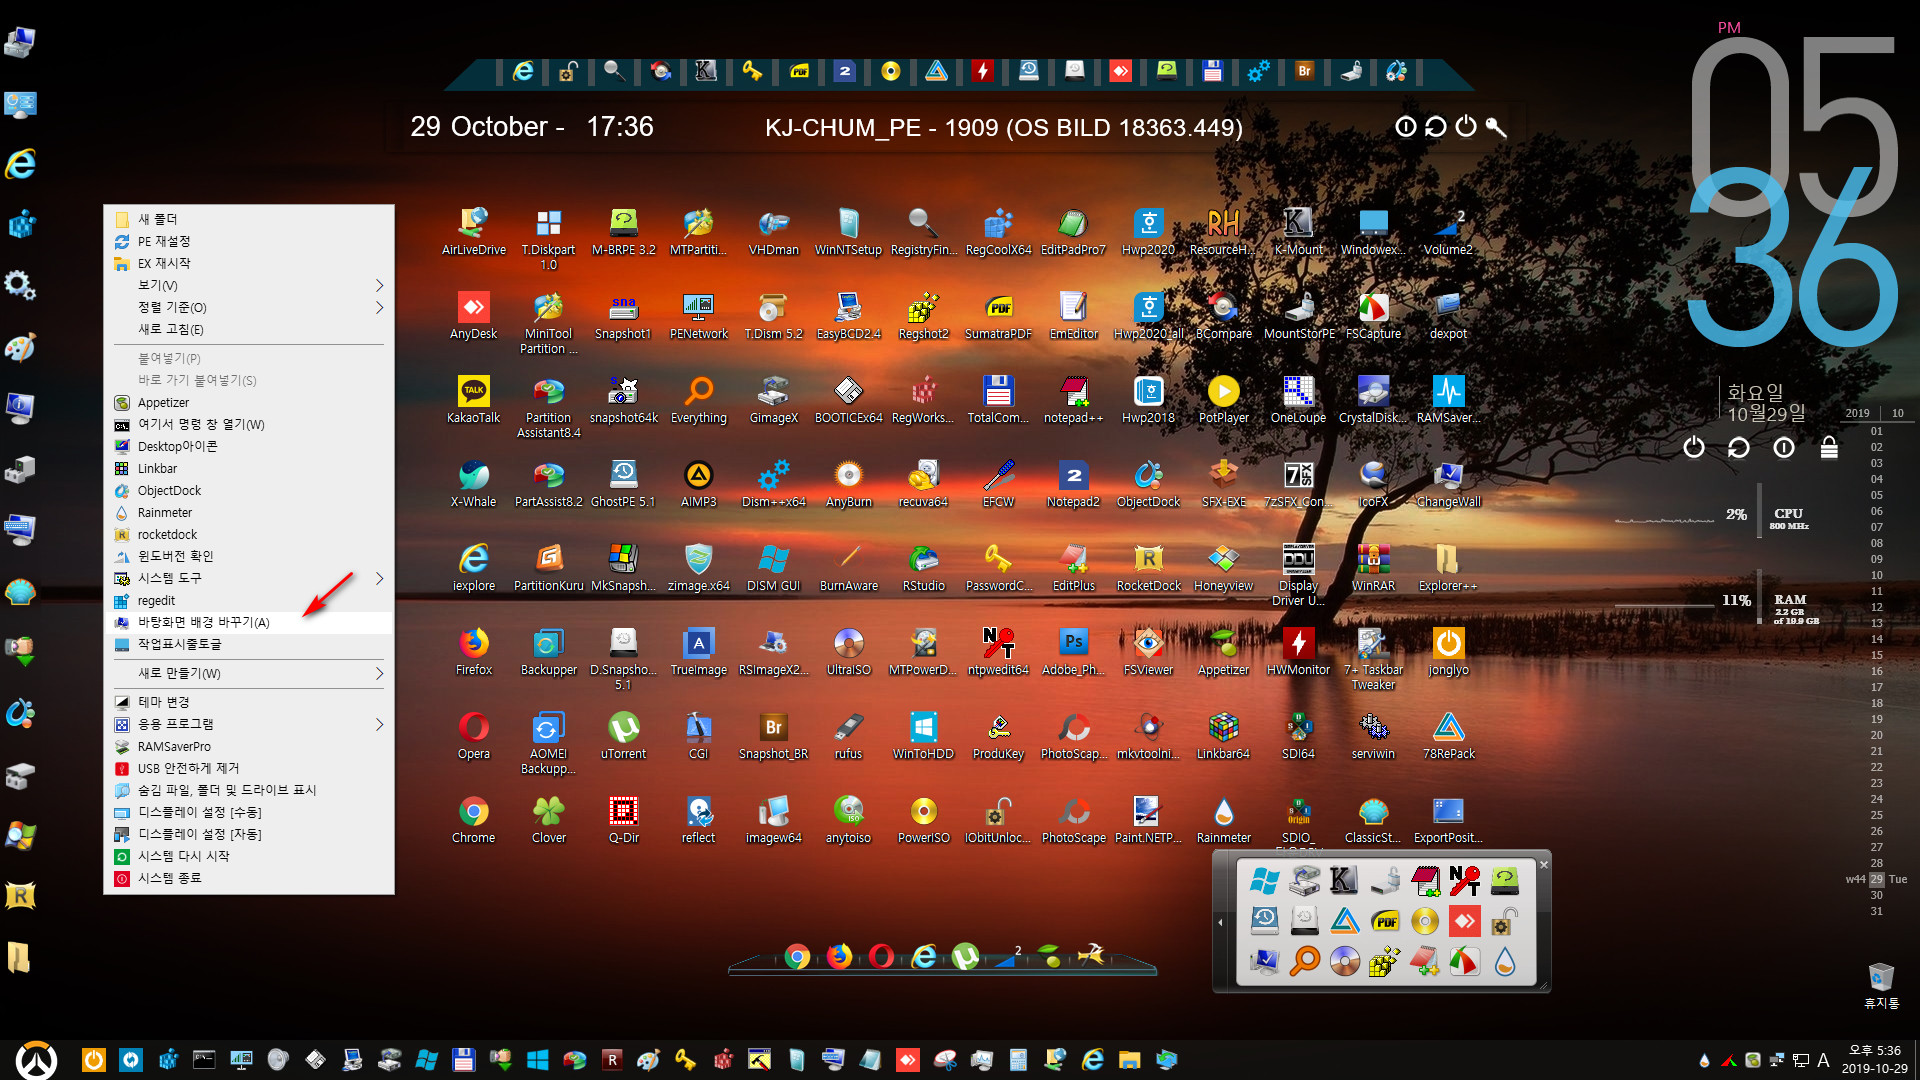The height and width of the screenshot is (1080, 1920).
Task: Open the Chrome desktop icon
Action: (473, 820)
